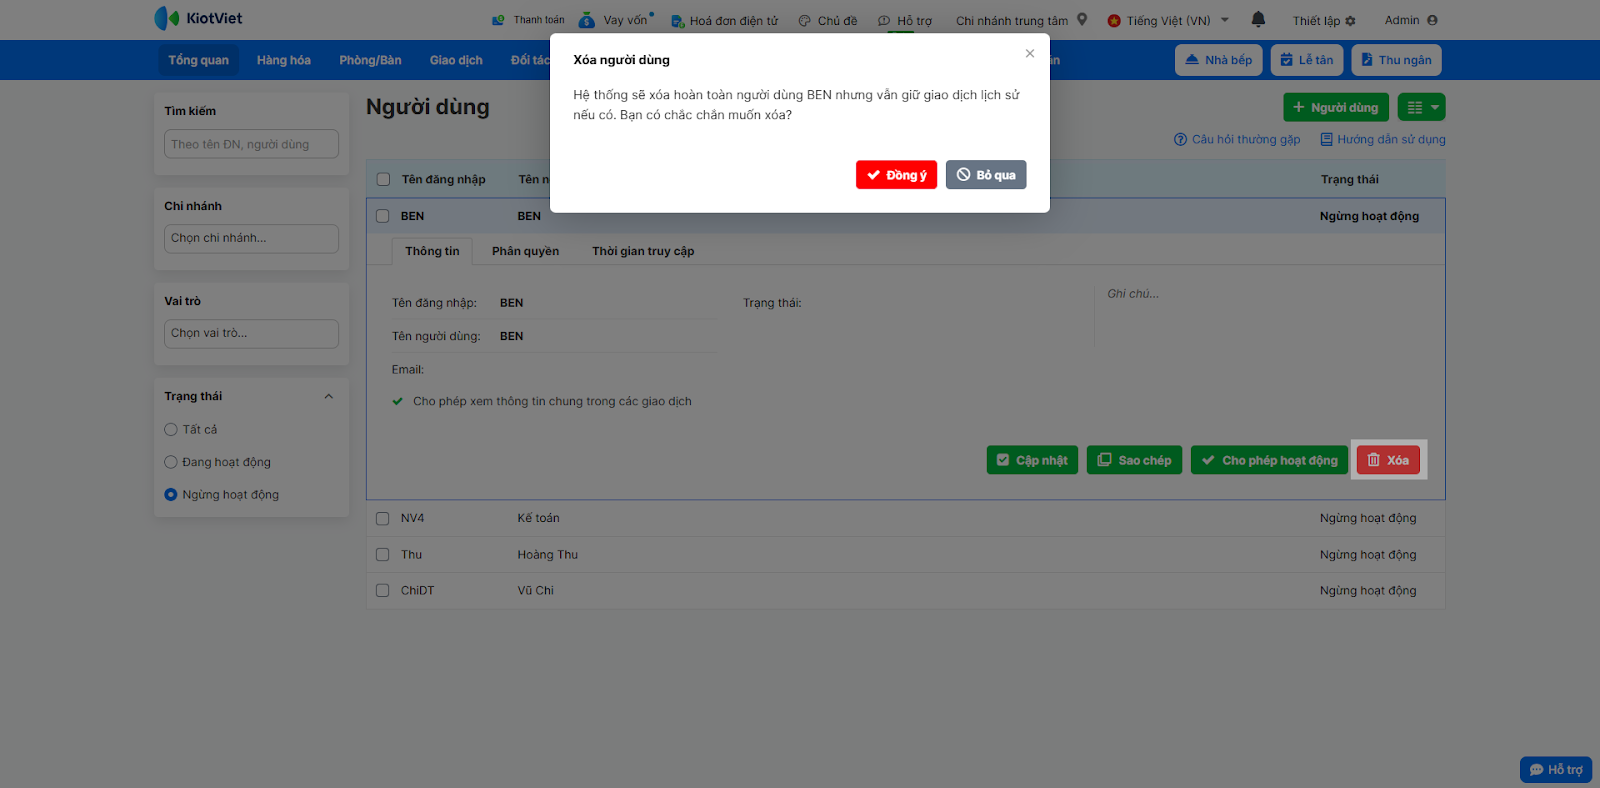Open column view options dropdown
This screenshot has height=788, width=1600.
click(x=1422, y=107)
